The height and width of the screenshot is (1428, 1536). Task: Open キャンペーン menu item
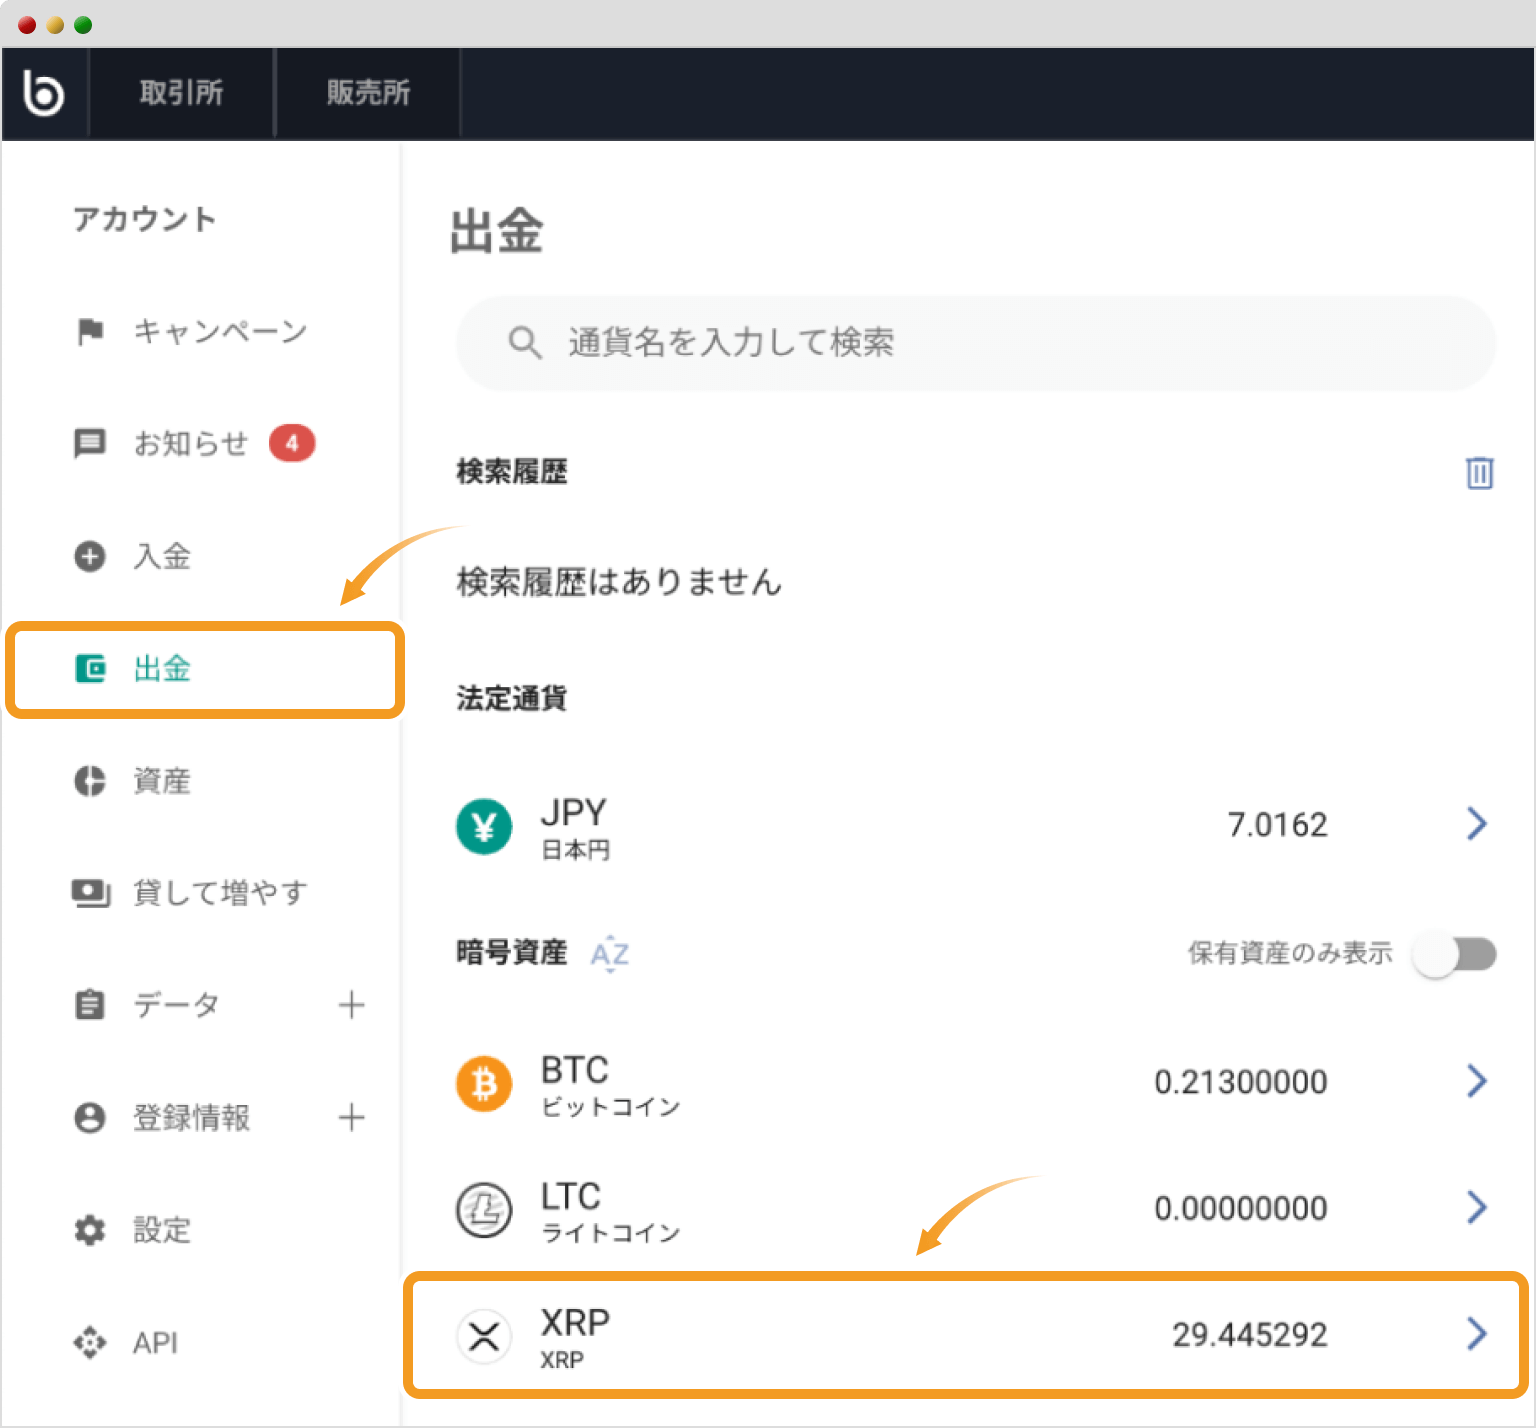[220, 331]
